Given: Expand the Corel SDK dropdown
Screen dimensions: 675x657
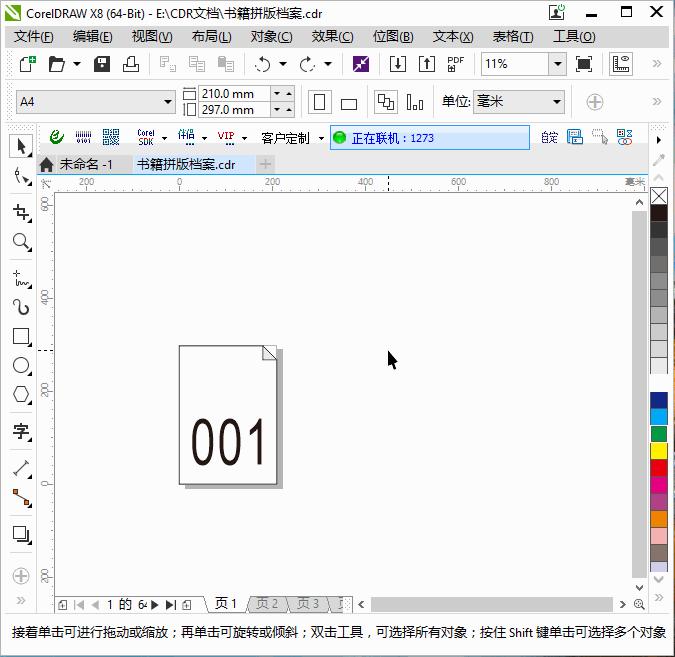Looking at the screenshot, I should coord(164,138).
